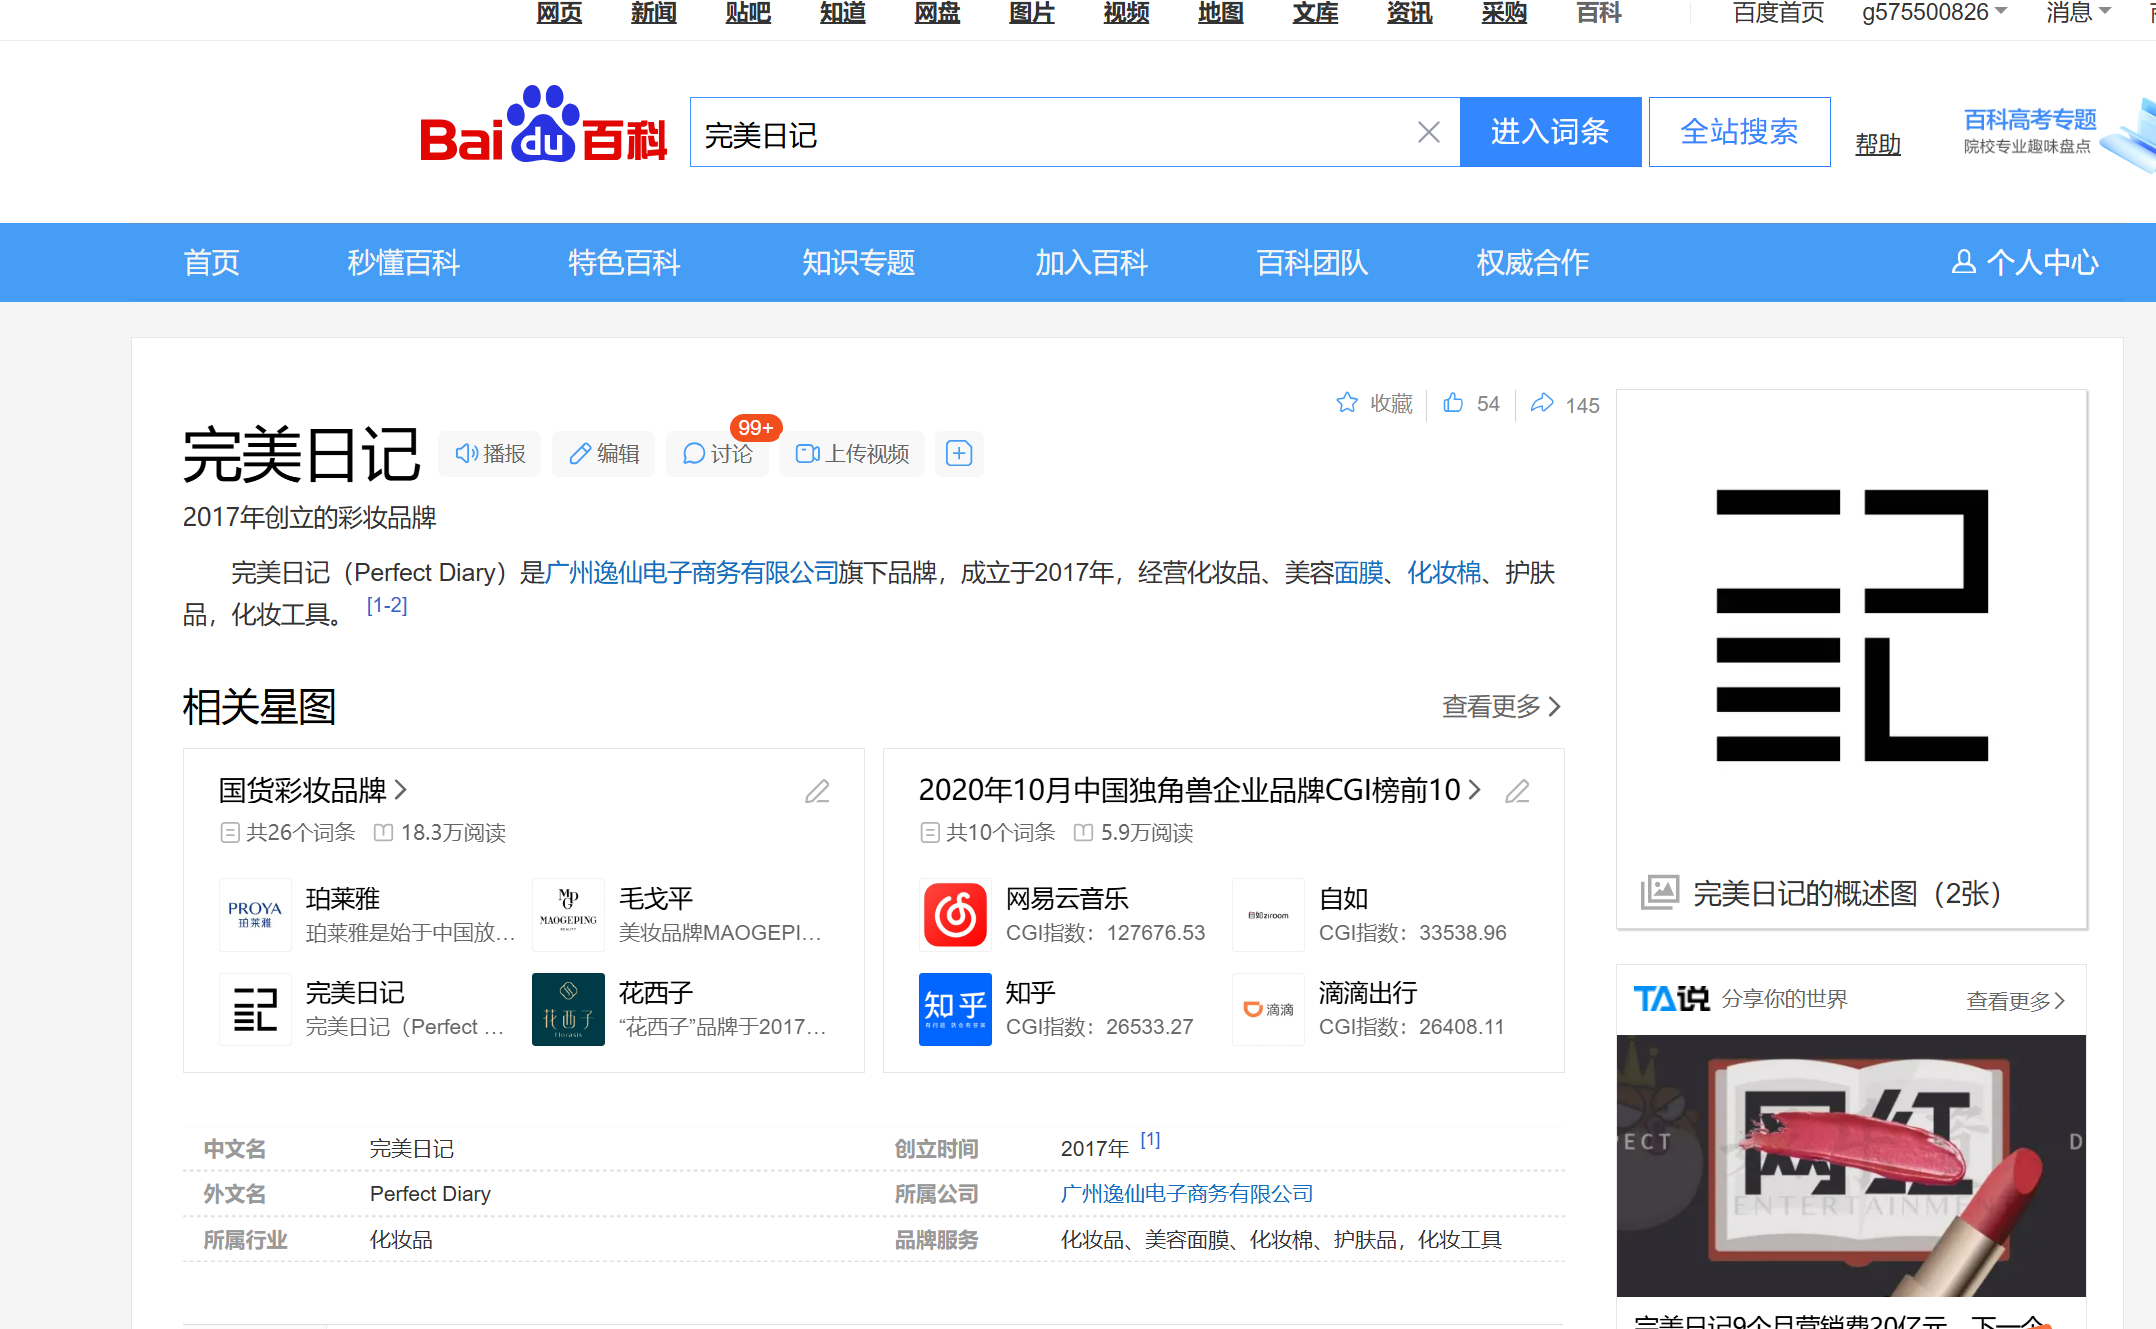Open the 贴吧 top menu link
This screenshot has height=1329, width=2156.
click(x=748, y=13)
